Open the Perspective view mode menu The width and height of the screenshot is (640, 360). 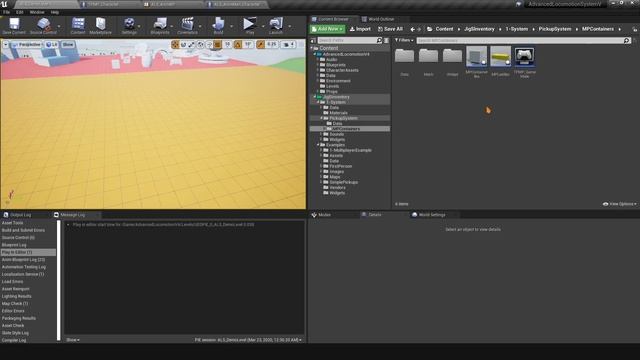pyautogui.click(x=27, y=44)
